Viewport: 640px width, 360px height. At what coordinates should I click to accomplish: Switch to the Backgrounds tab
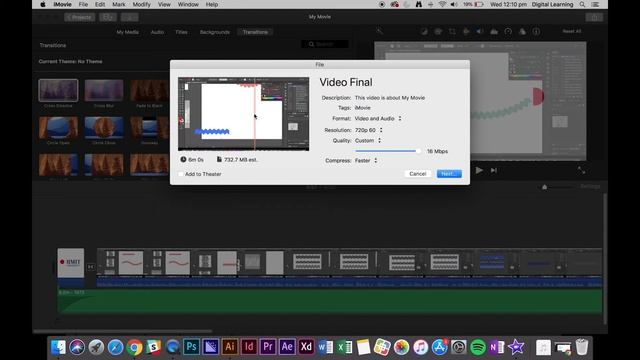(215, 32)
